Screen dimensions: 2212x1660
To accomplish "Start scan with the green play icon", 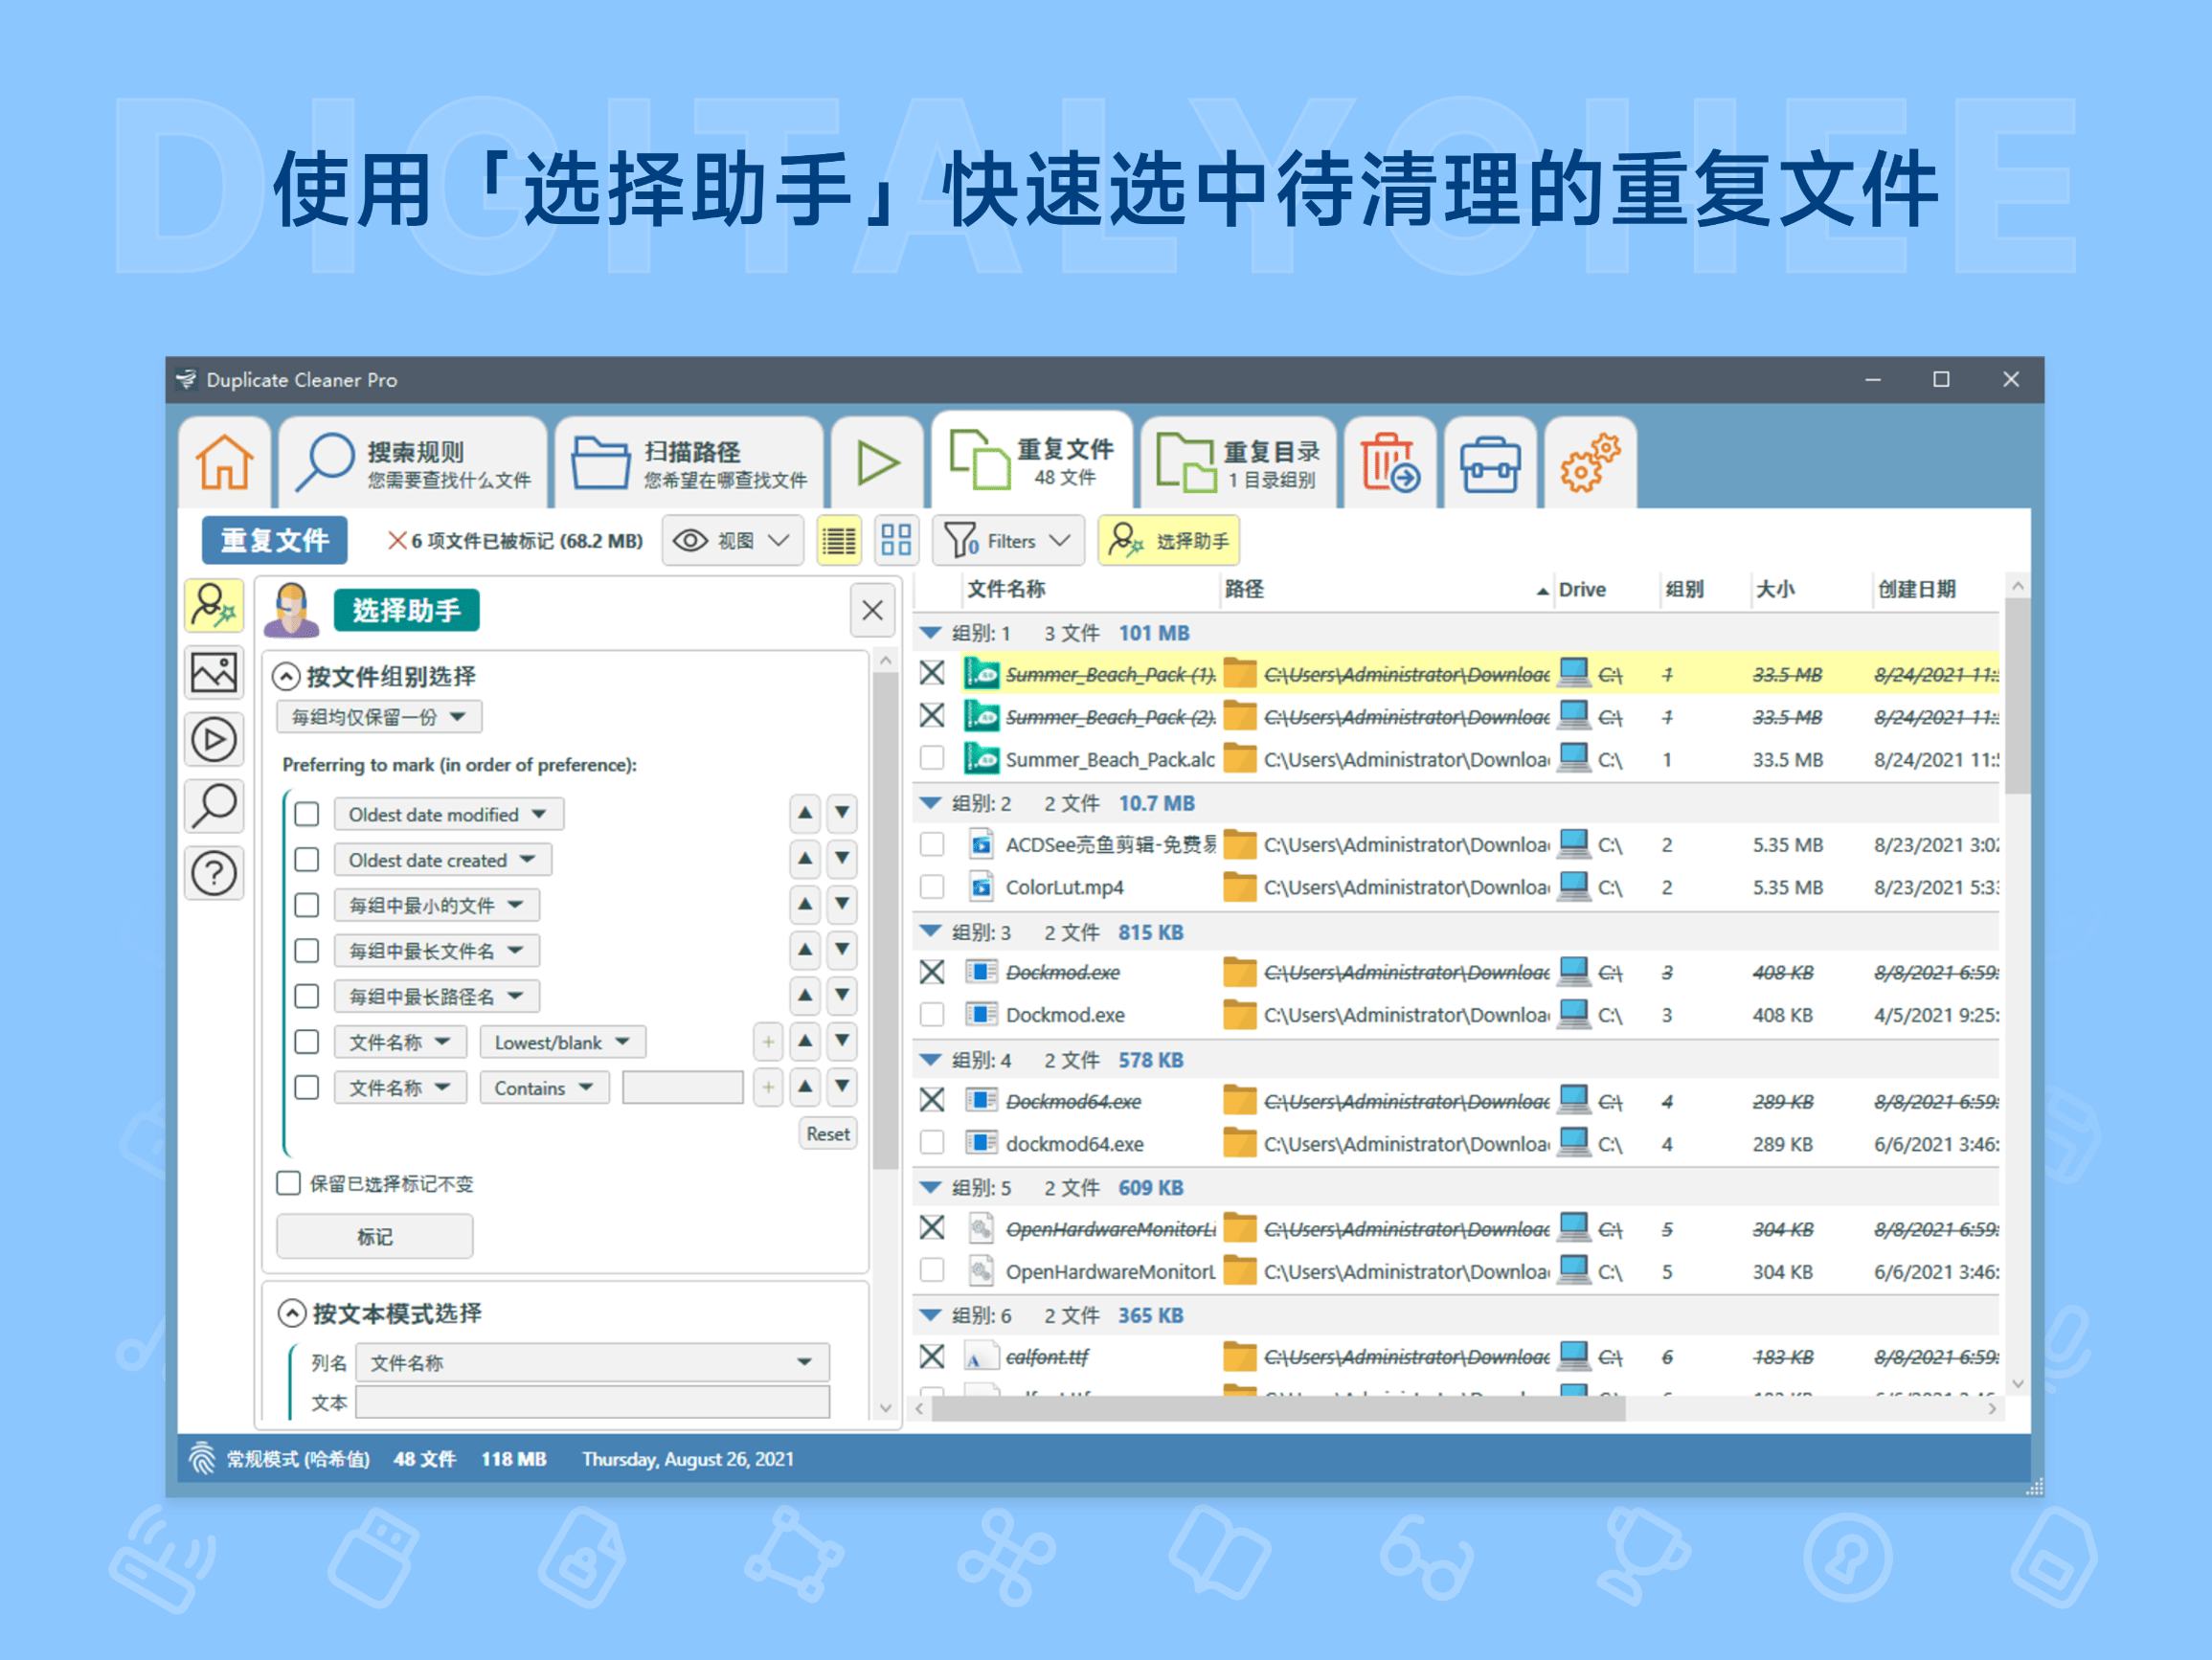I will 877,462.
